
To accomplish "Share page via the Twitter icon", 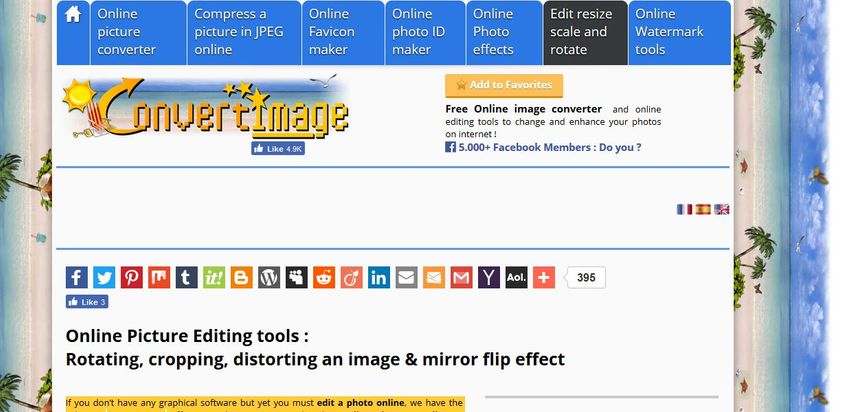I will (x=104, y=278).
